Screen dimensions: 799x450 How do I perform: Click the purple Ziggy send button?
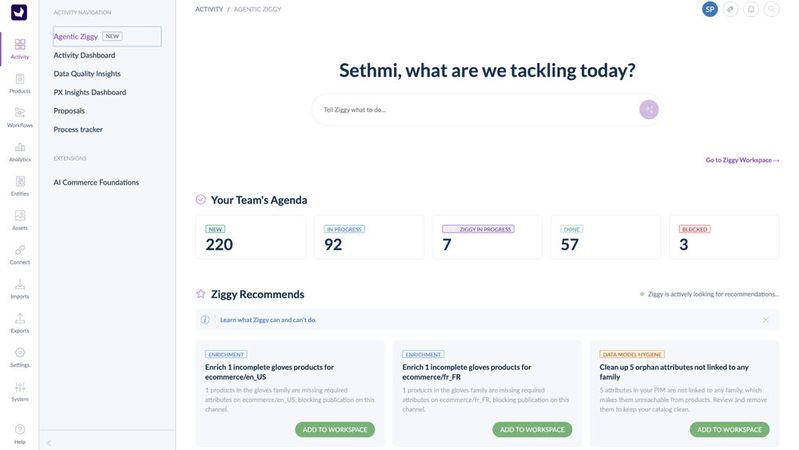pos(649,110)
